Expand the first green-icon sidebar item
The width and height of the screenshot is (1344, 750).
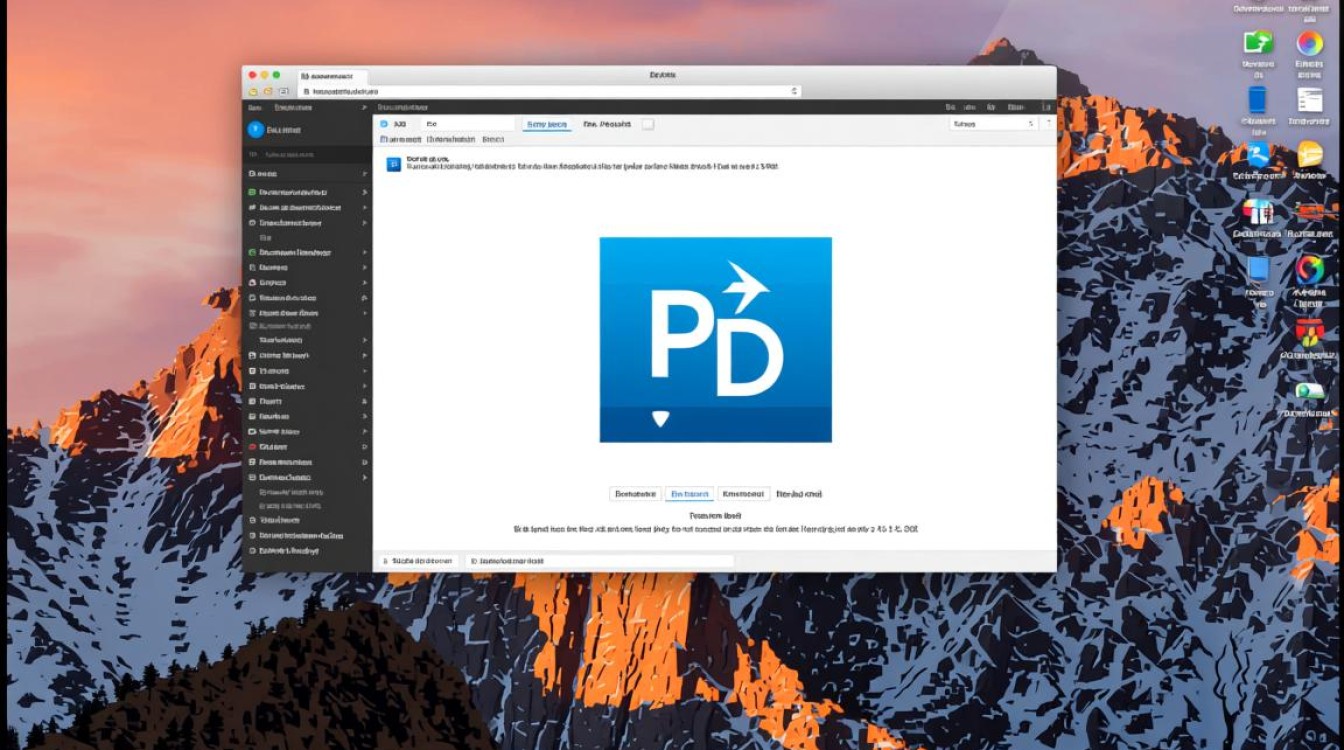click(x=364, y=192)
